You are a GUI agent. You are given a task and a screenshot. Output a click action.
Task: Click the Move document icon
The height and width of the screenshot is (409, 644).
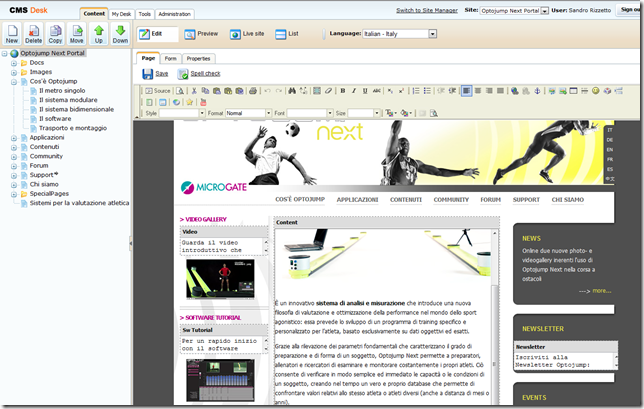[x=76, y=34]
